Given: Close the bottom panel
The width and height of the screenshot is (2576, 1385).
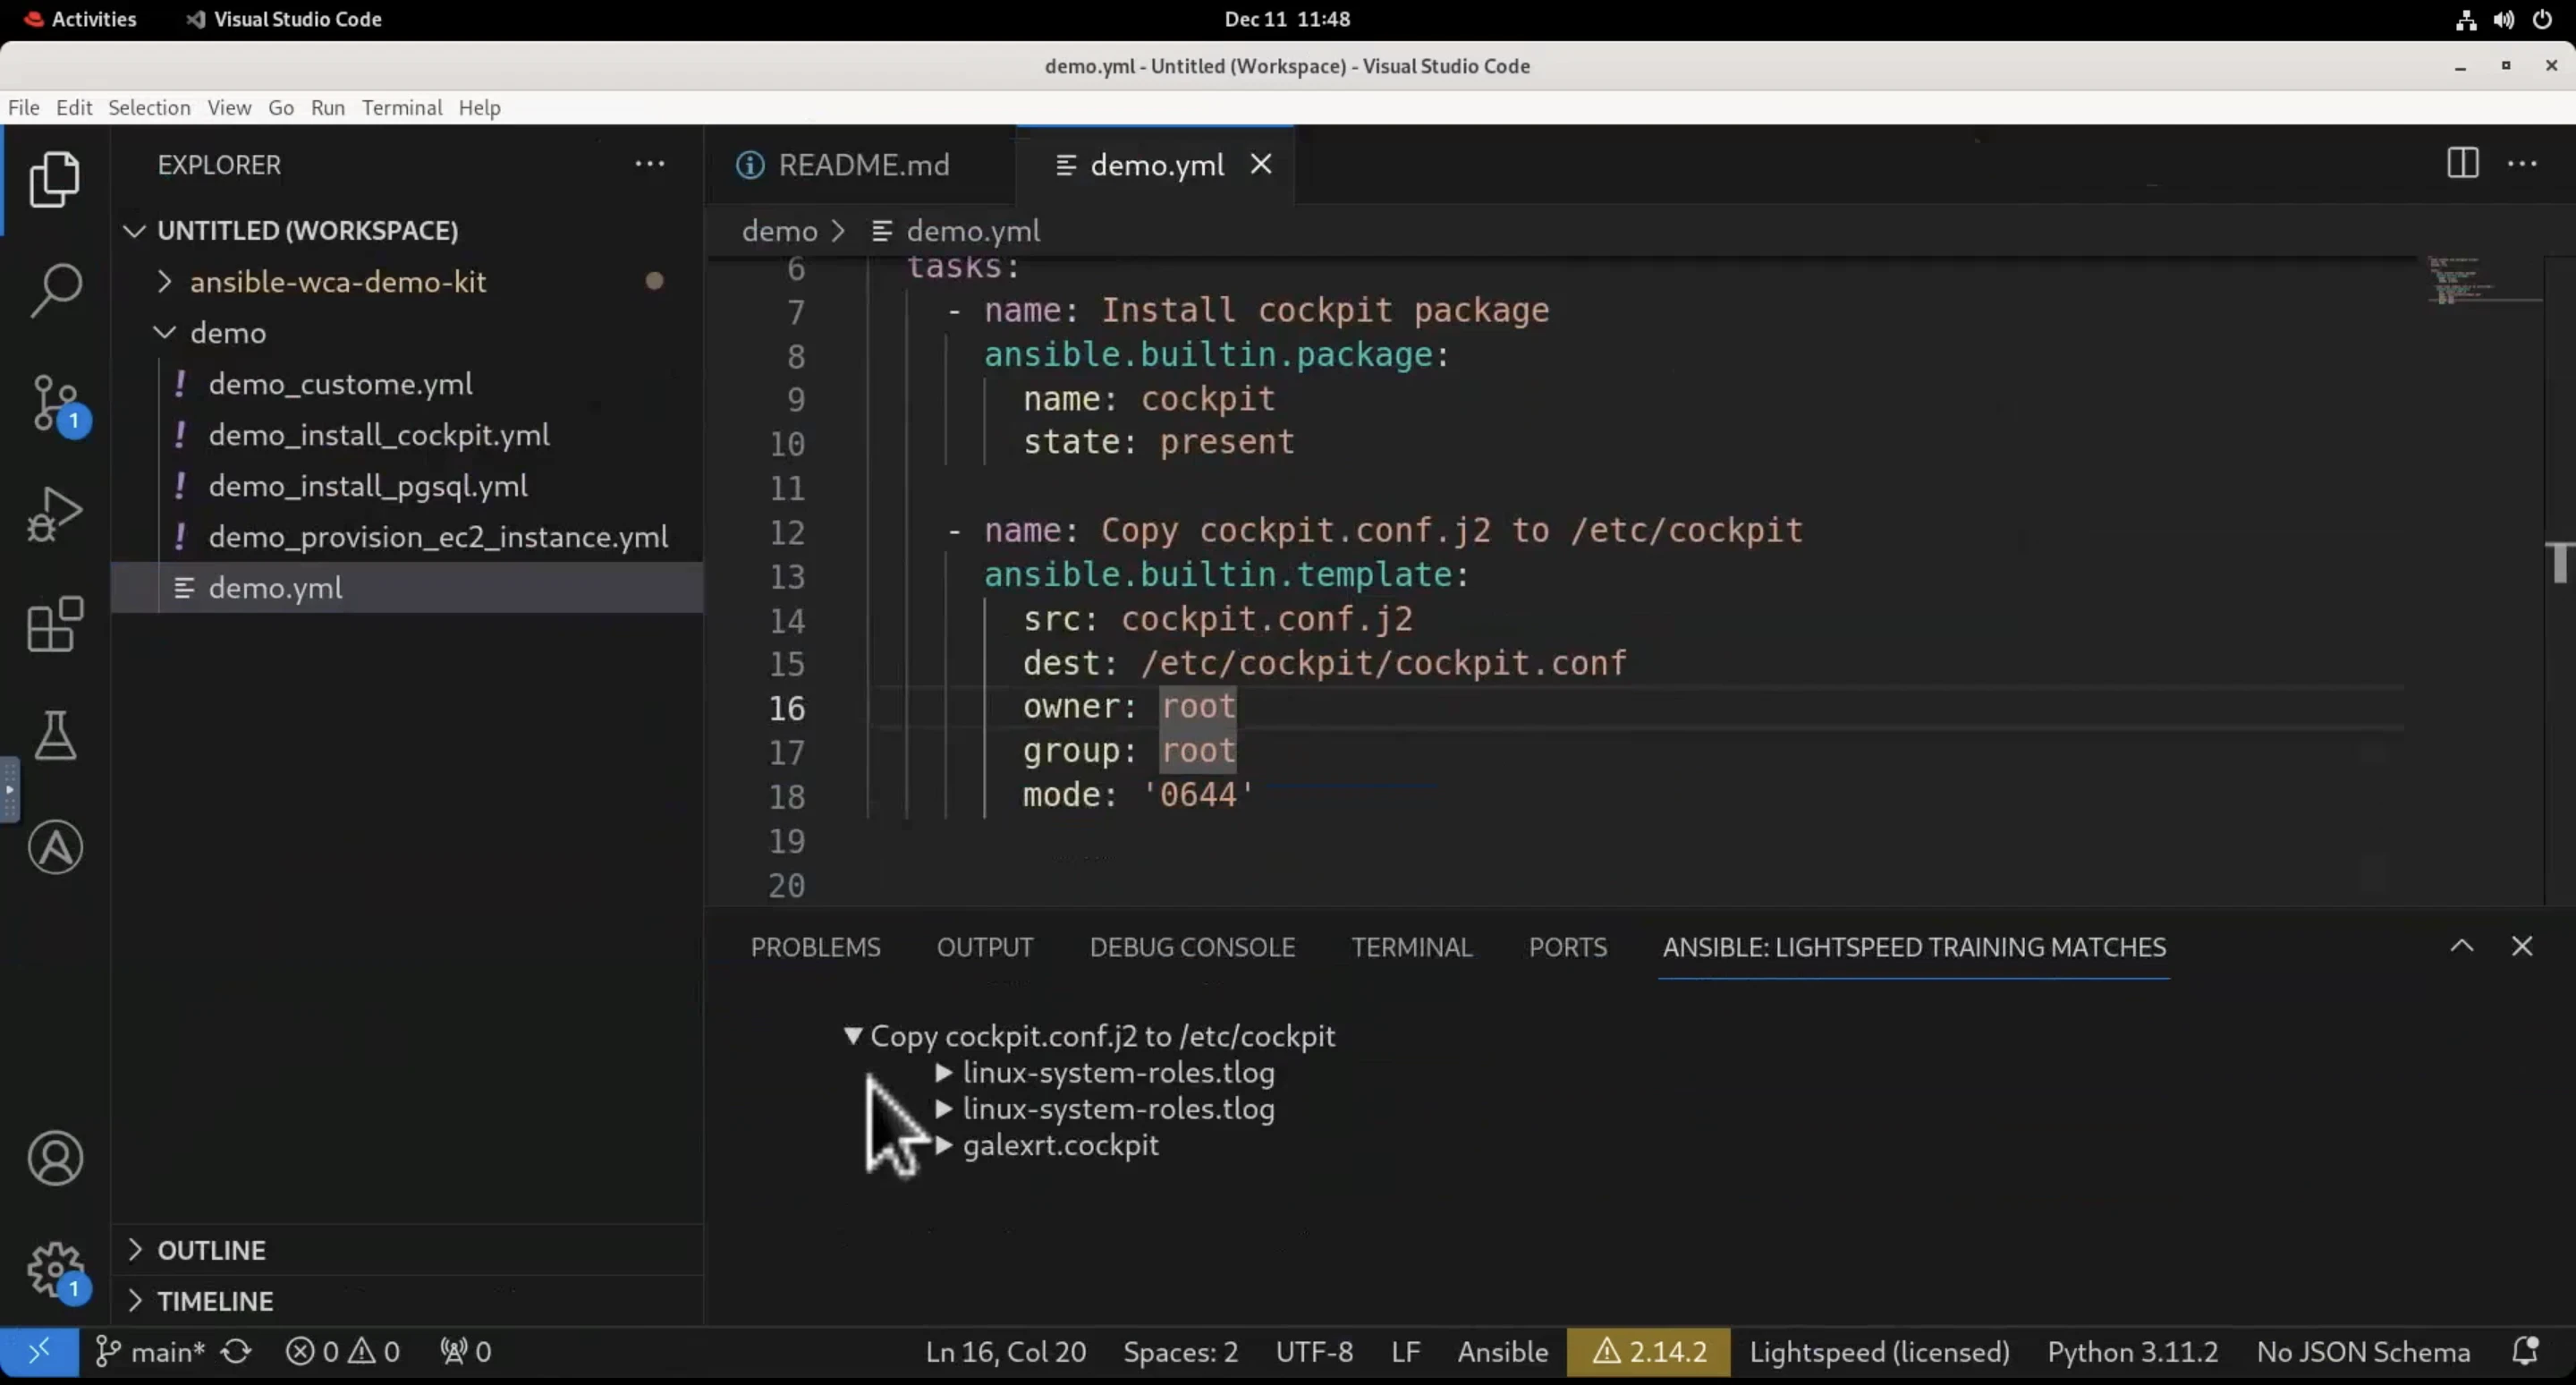Looking at the screenshot, I should pos(2522,946).
